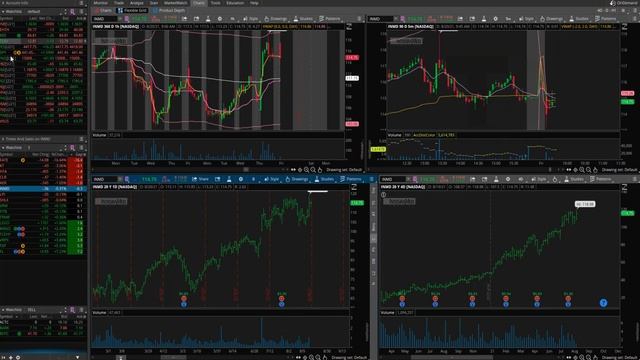Click the symbol field in the top-left chart
Image resolution: width=640 pixels, height=360 pixels.
[x=104, y=19]
